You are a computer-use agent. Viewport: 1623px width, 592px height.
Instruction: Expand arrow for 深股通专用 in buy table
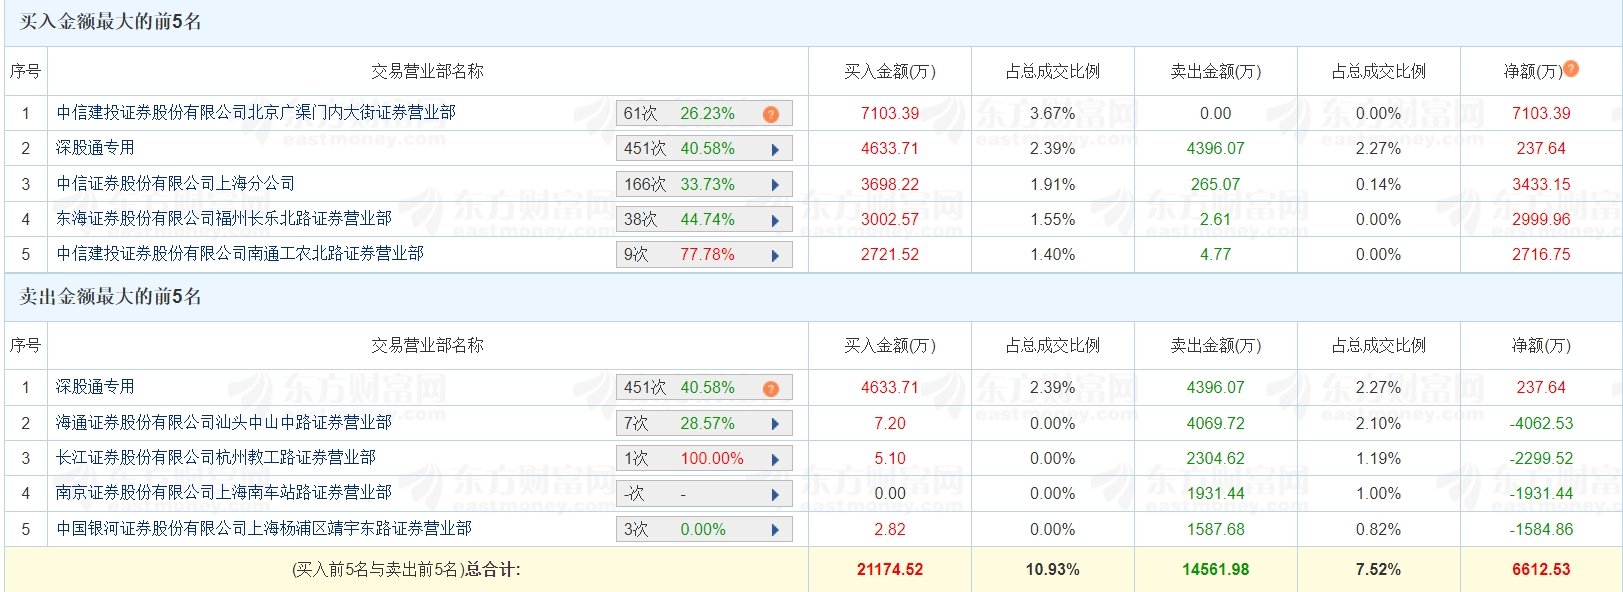click(775, 149)
